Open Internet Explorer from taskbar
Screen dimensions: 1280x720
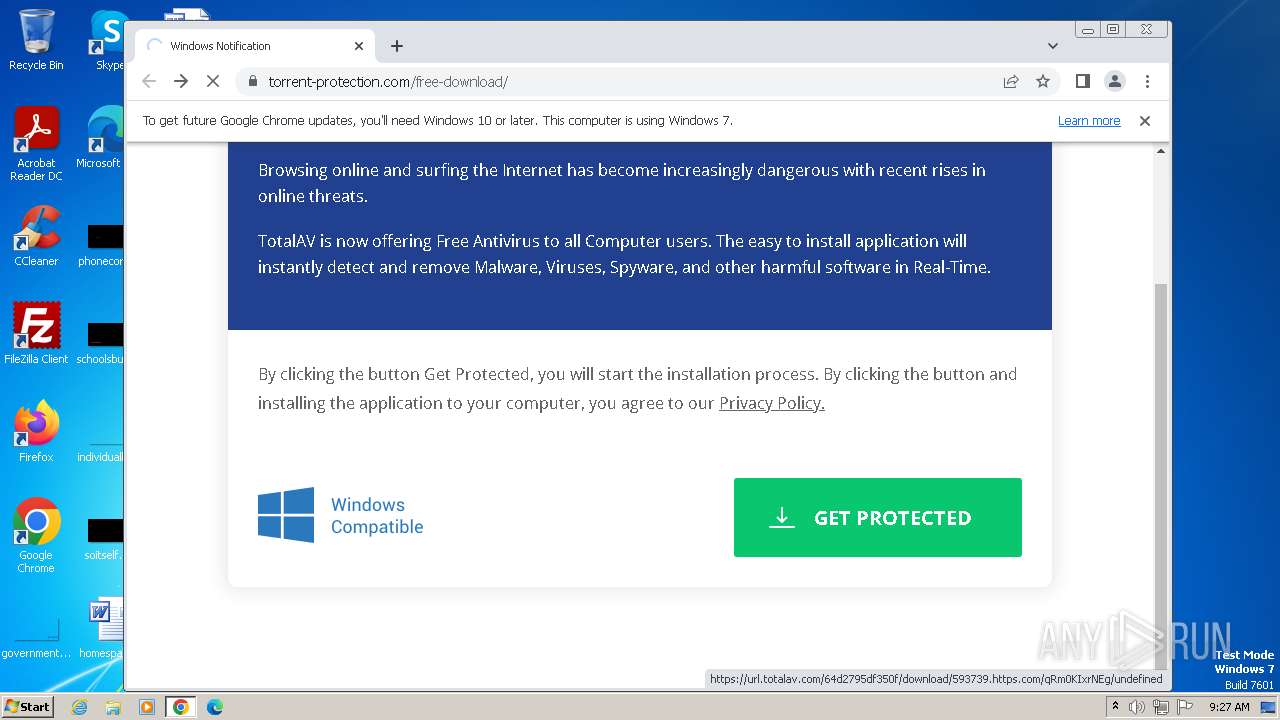(x=80, y=707)
